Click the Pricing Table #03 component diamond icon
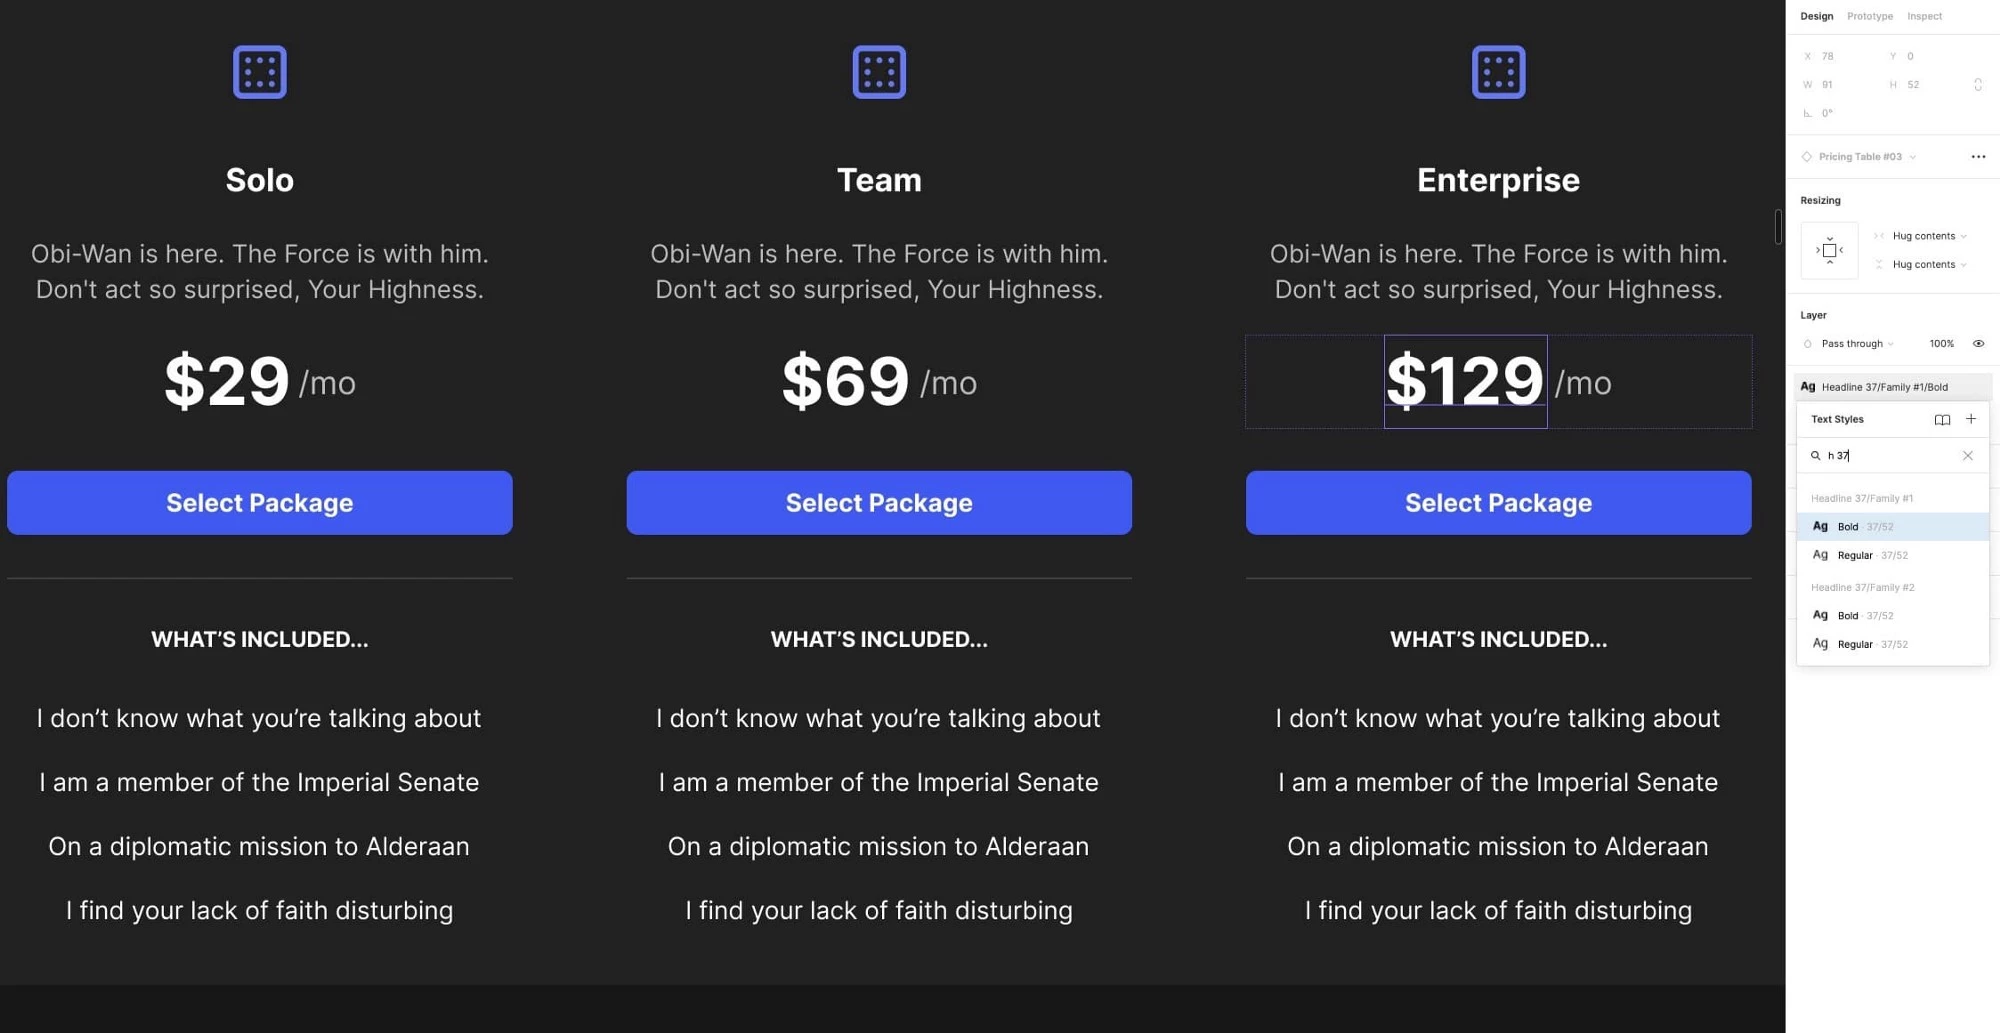2000x1033 pixels. coord(1807,156)
